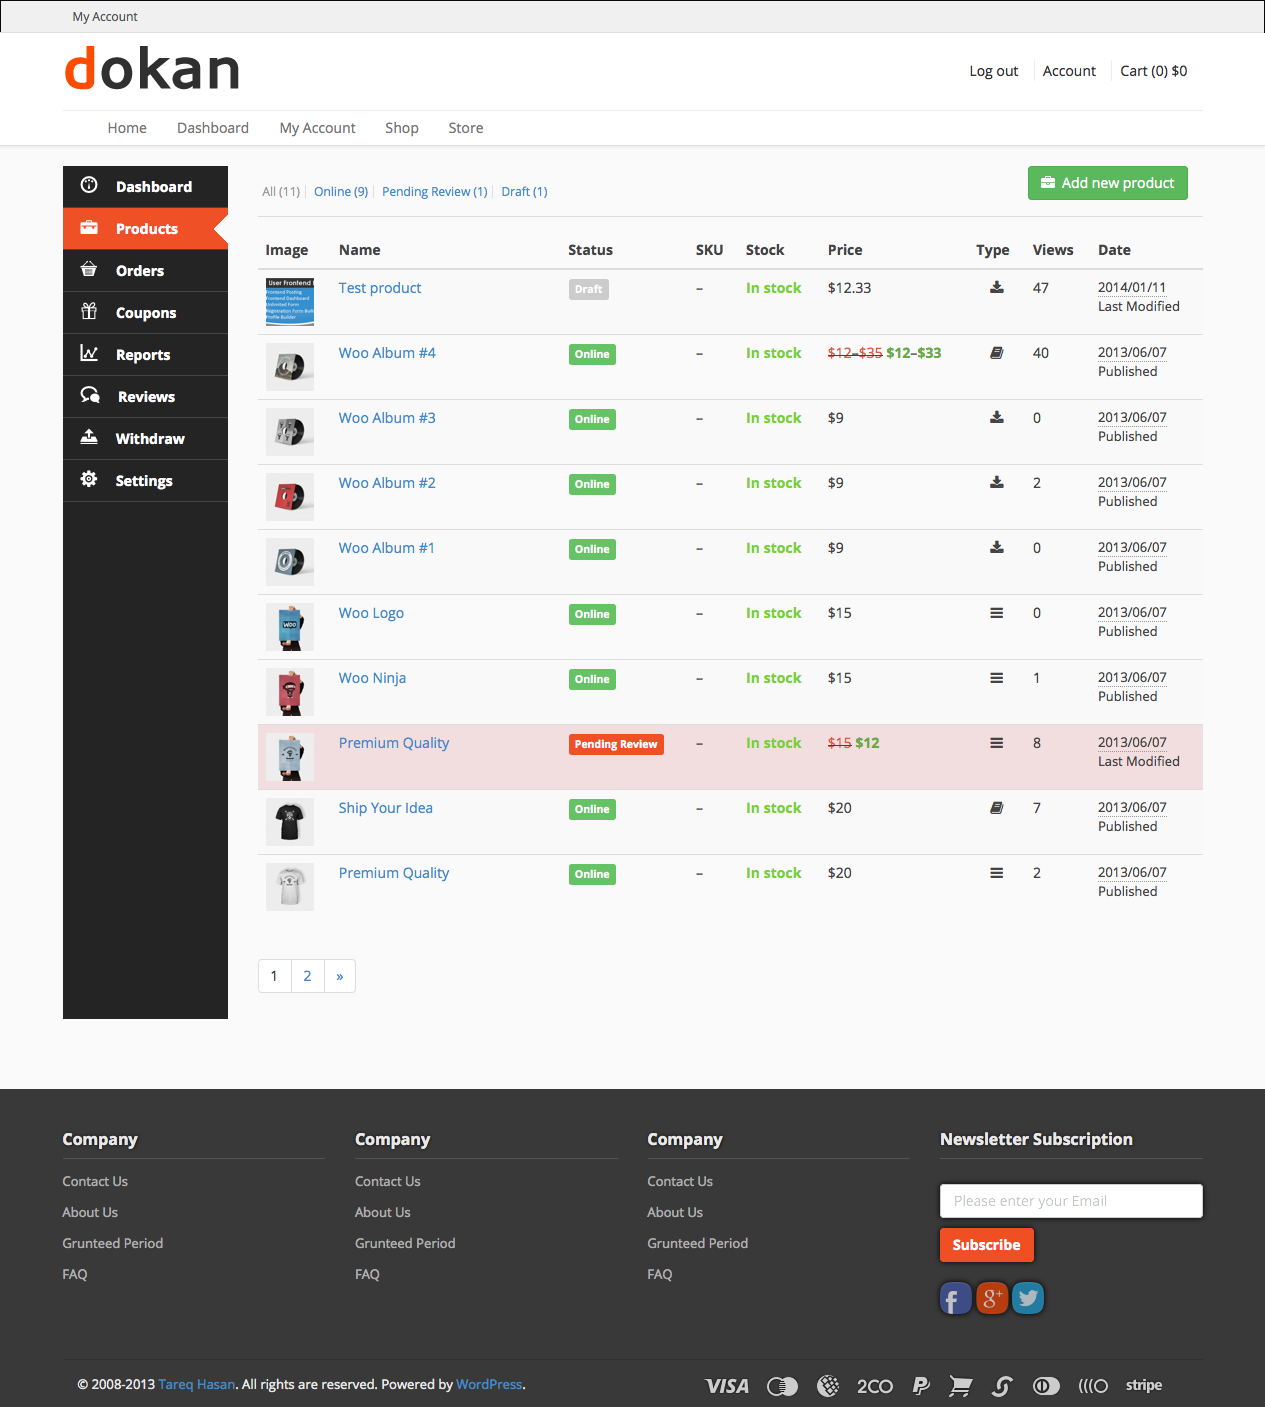Viewport: 1265px width, 1407px height.
Task: Click the newsletter email input field
Action: [1071, 1201]
